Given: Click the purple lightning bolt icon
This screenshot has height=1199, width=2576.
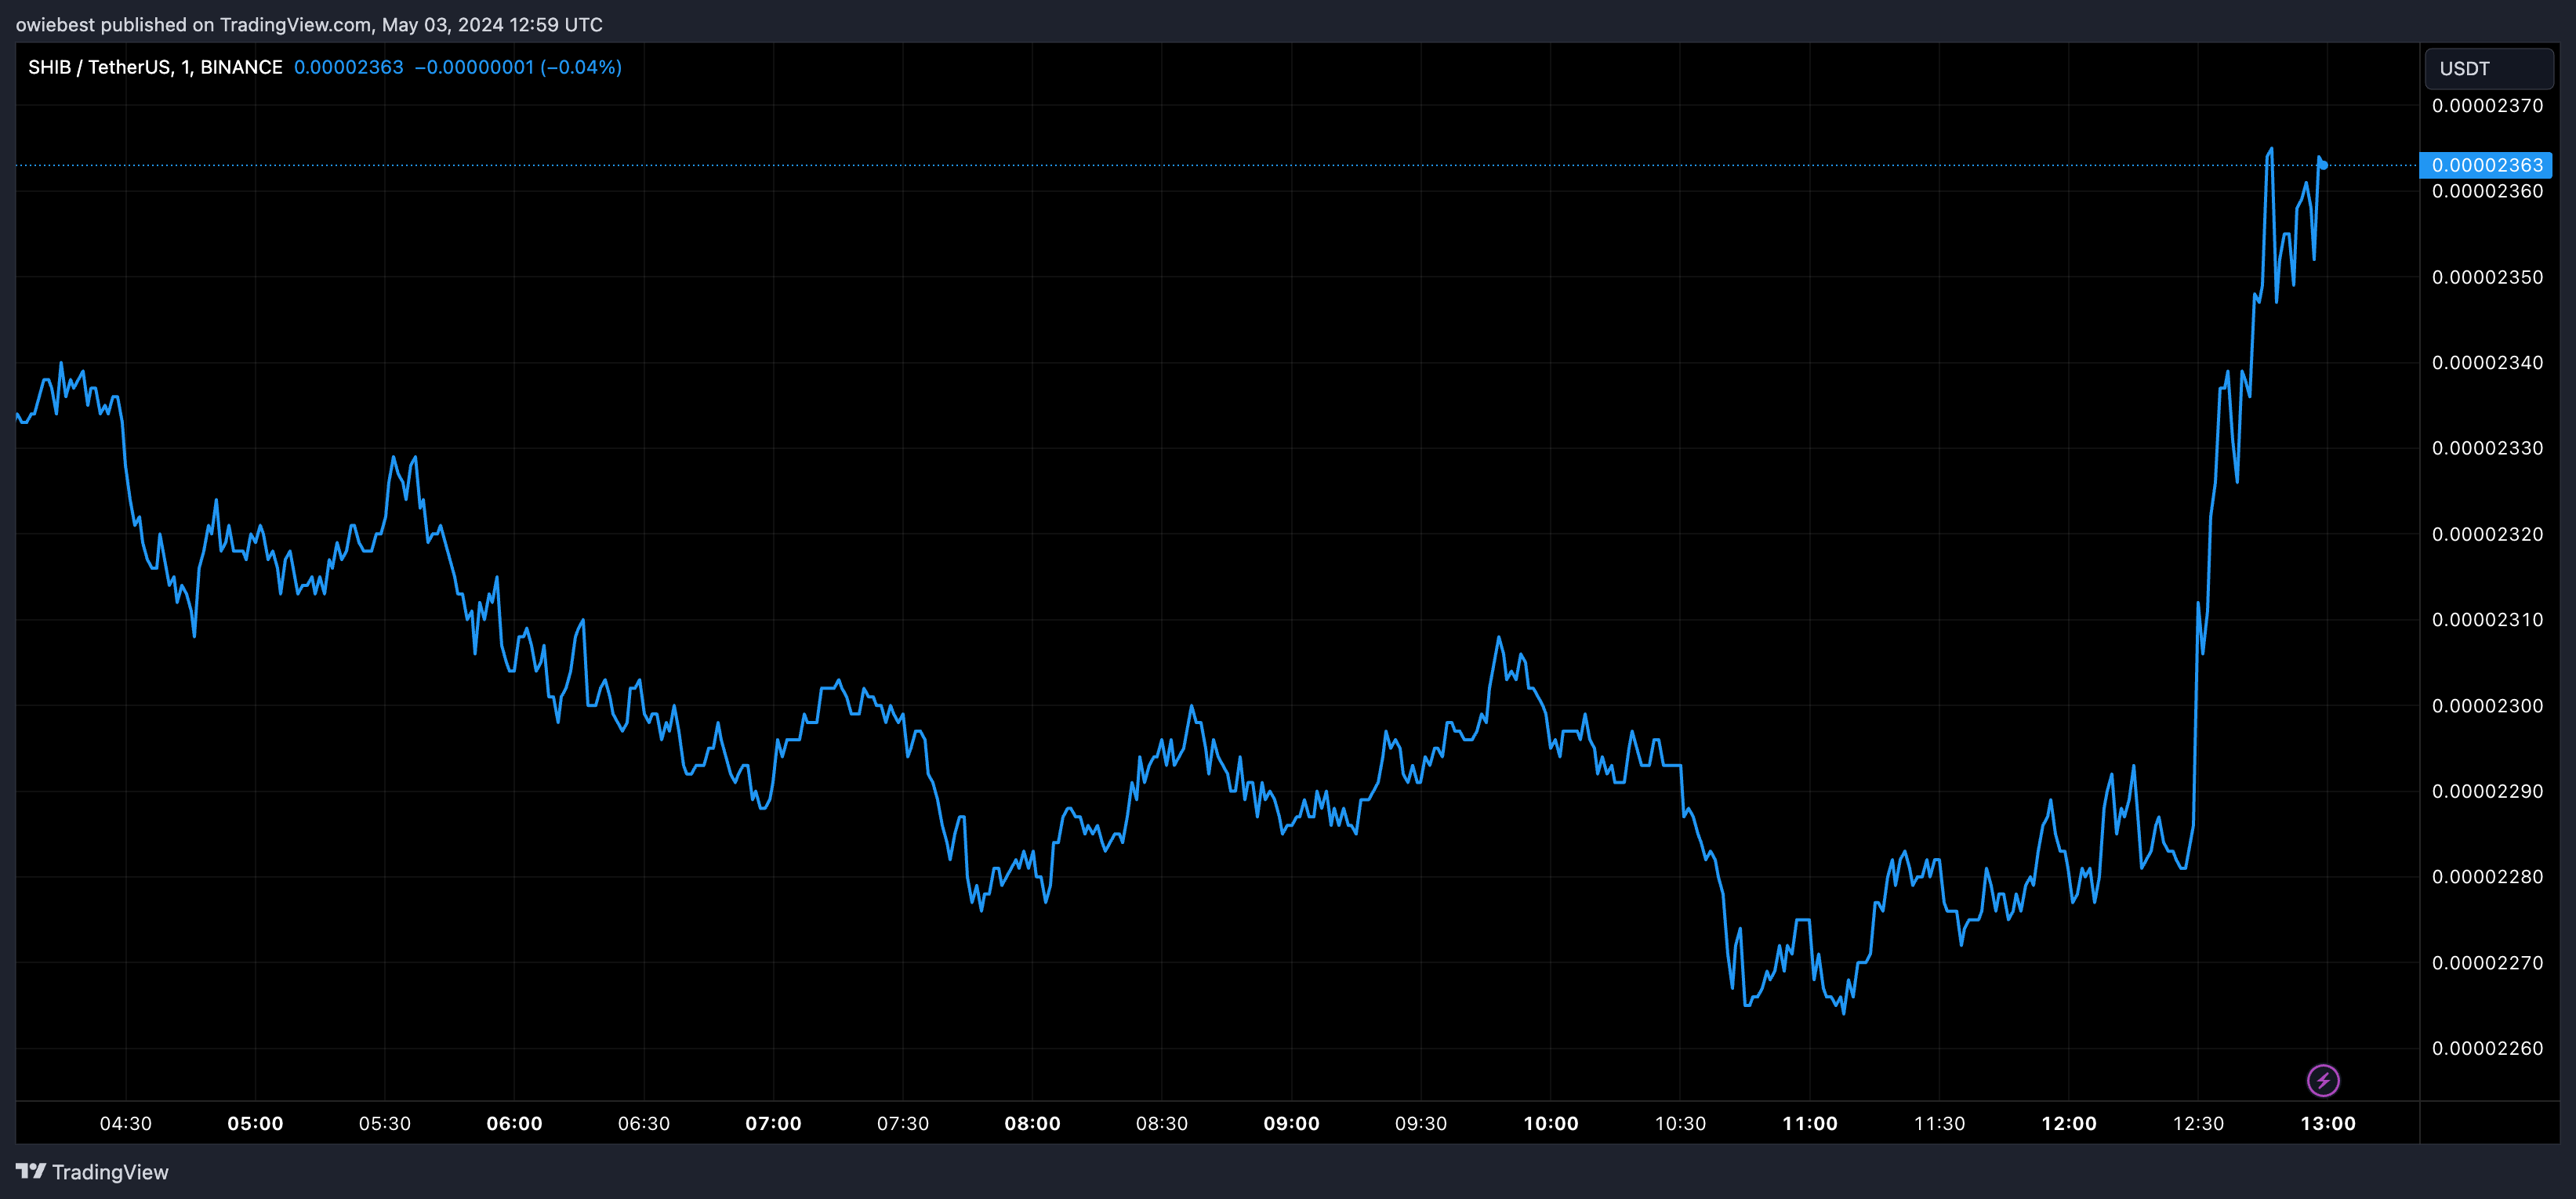Looking at the screenshot, I should [x=2322, y=1080].
